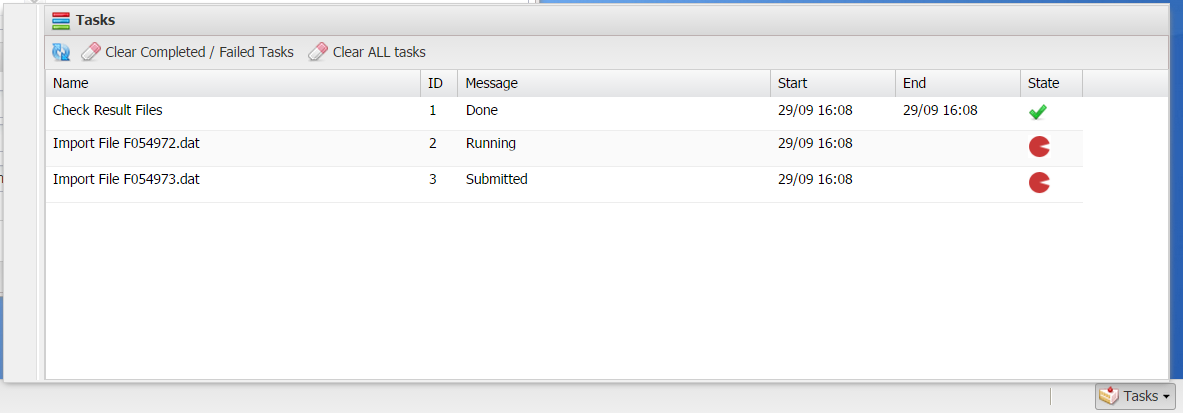Select the Import File F054973.dat row
The width and height of the screenshot is (1183, 413).
[x=127, y=180]
